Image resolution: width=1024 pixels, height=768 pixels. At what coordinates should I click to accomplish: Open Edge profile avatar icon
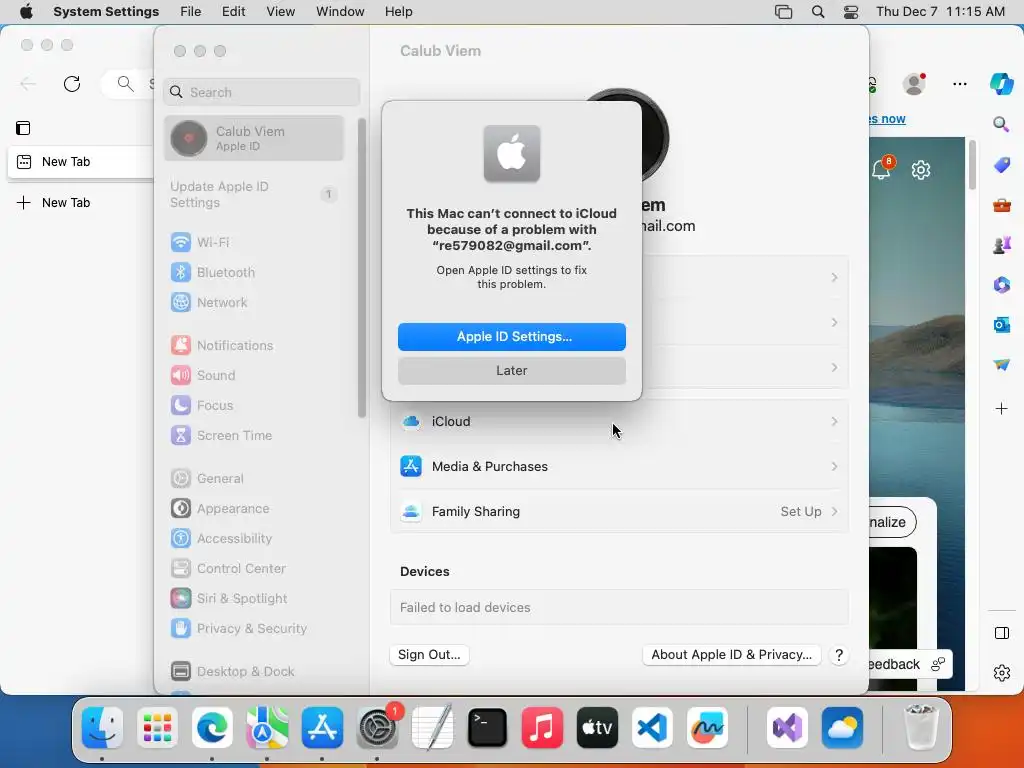(x=914, y=84)
